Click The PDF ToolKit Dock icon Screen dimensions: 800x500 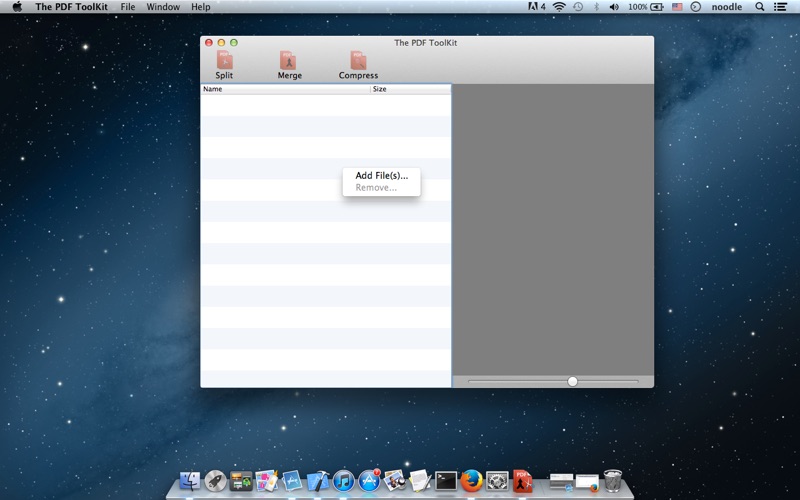coord(522,481)
